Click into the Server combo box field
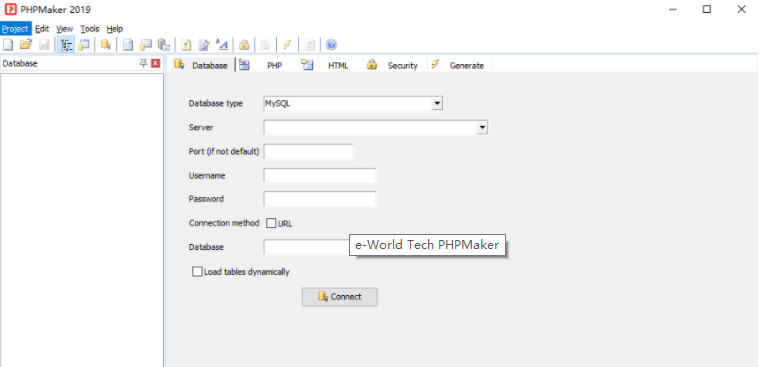This screenshot has height=367, width=760. click(370, 128)
